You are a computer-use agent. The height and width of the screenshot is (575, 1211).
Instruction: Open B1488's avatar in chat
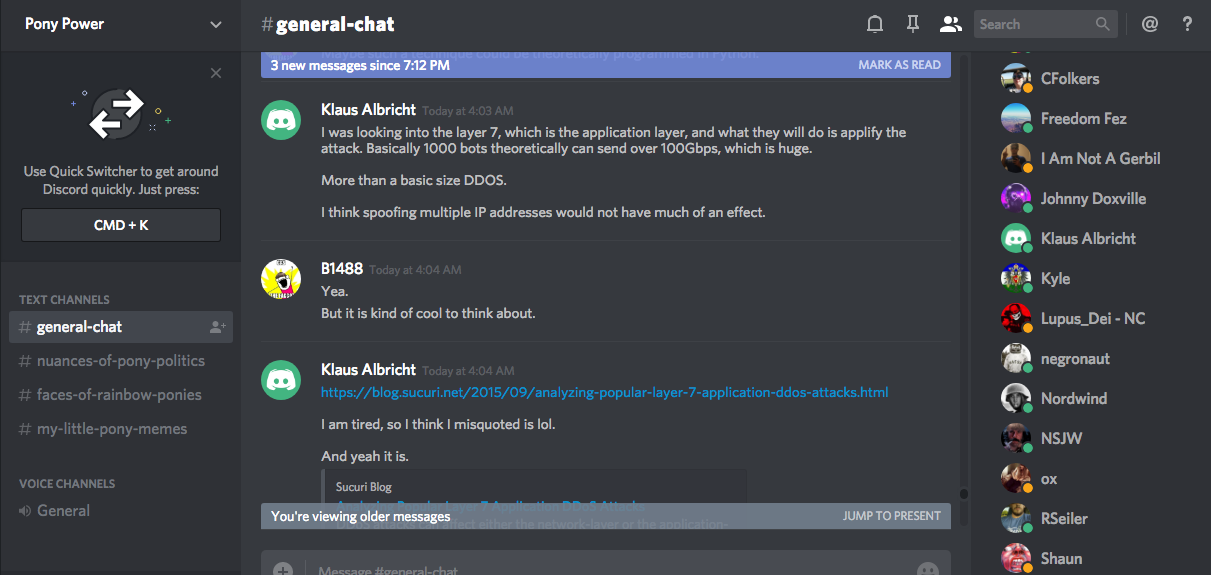coord(281,279)
